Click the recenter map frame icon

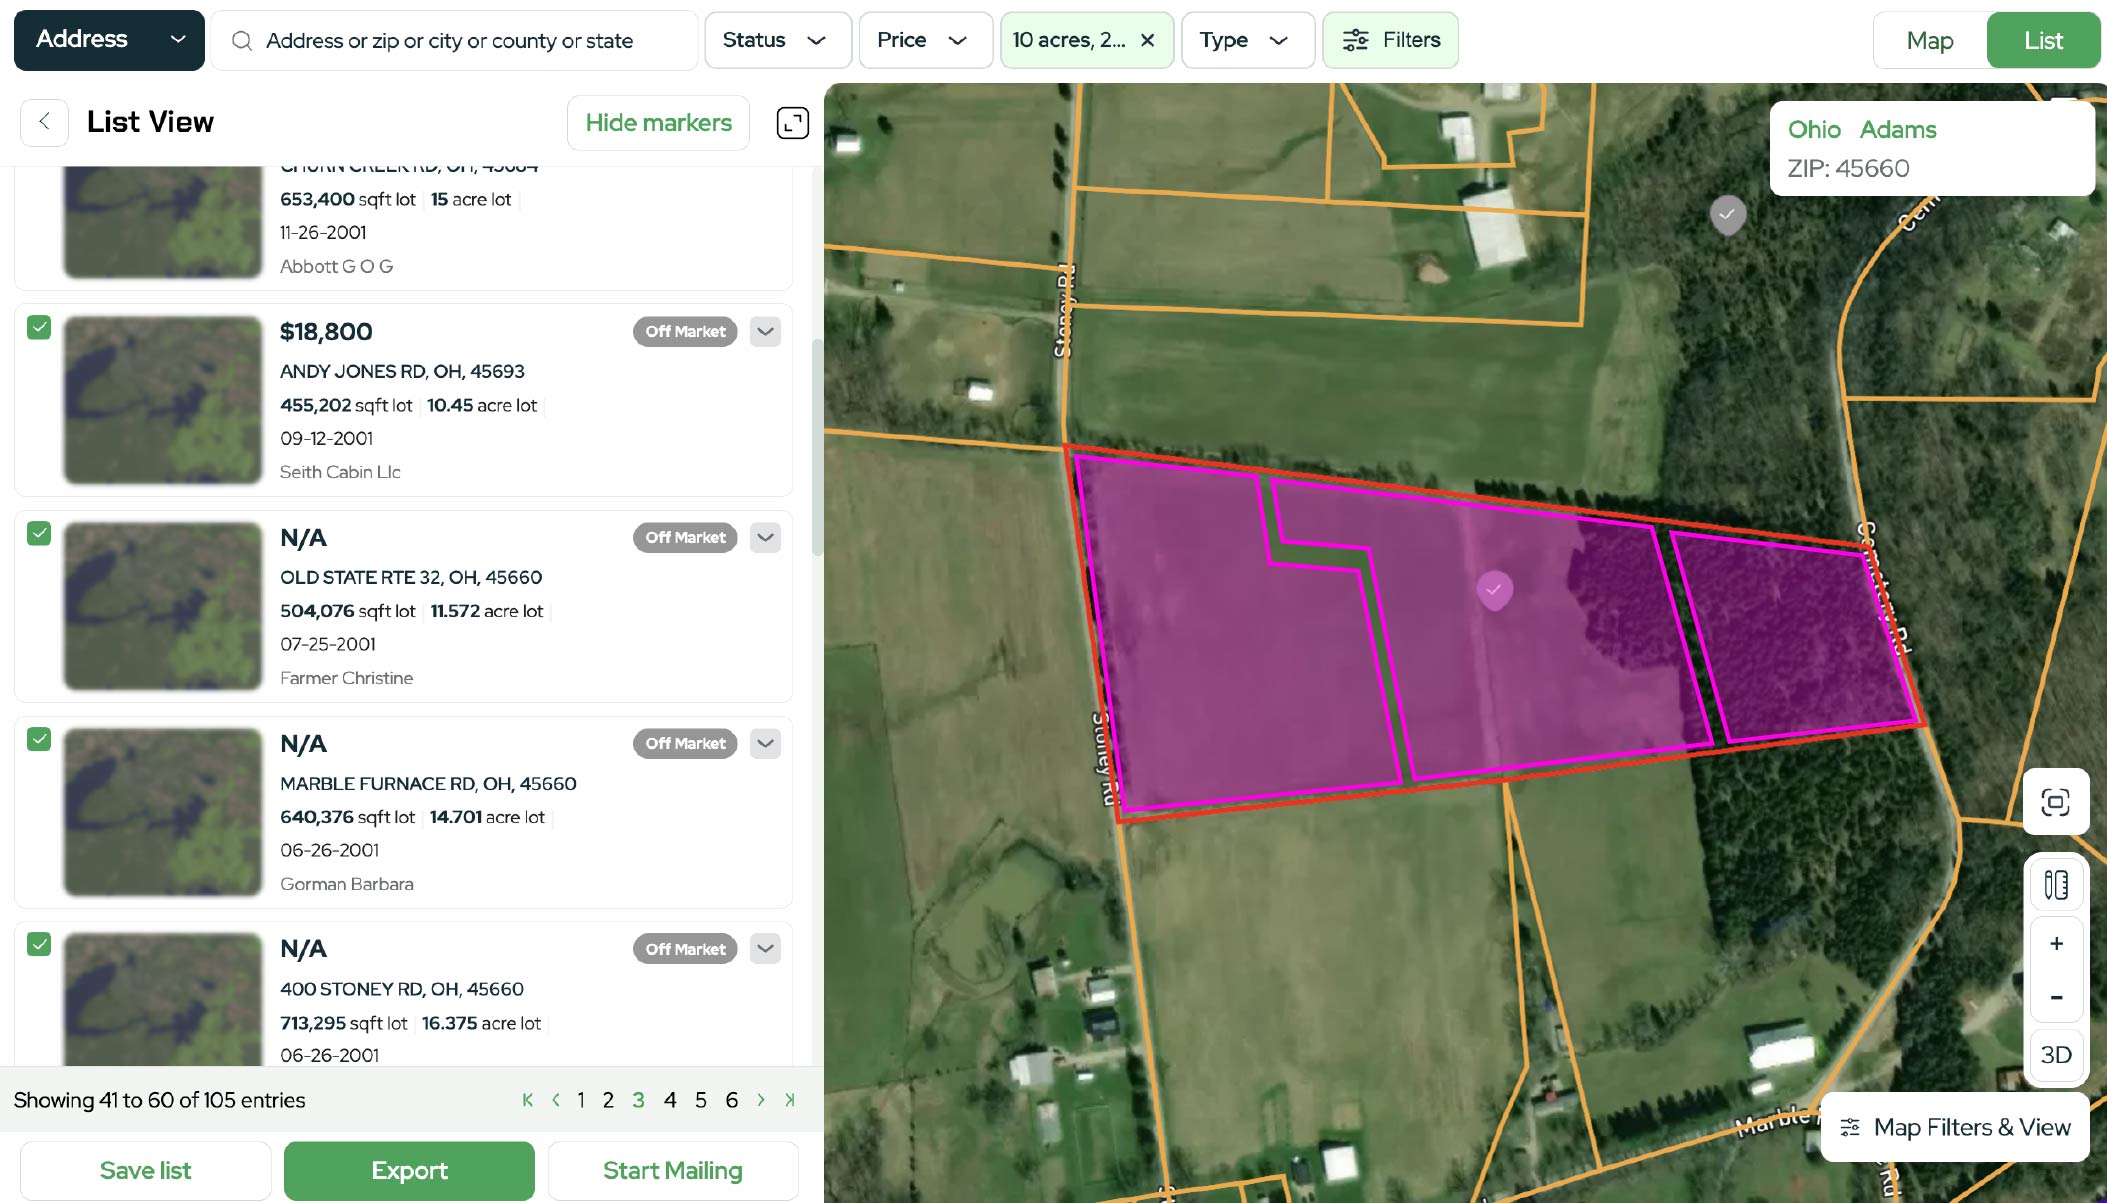pos(2055,802)
